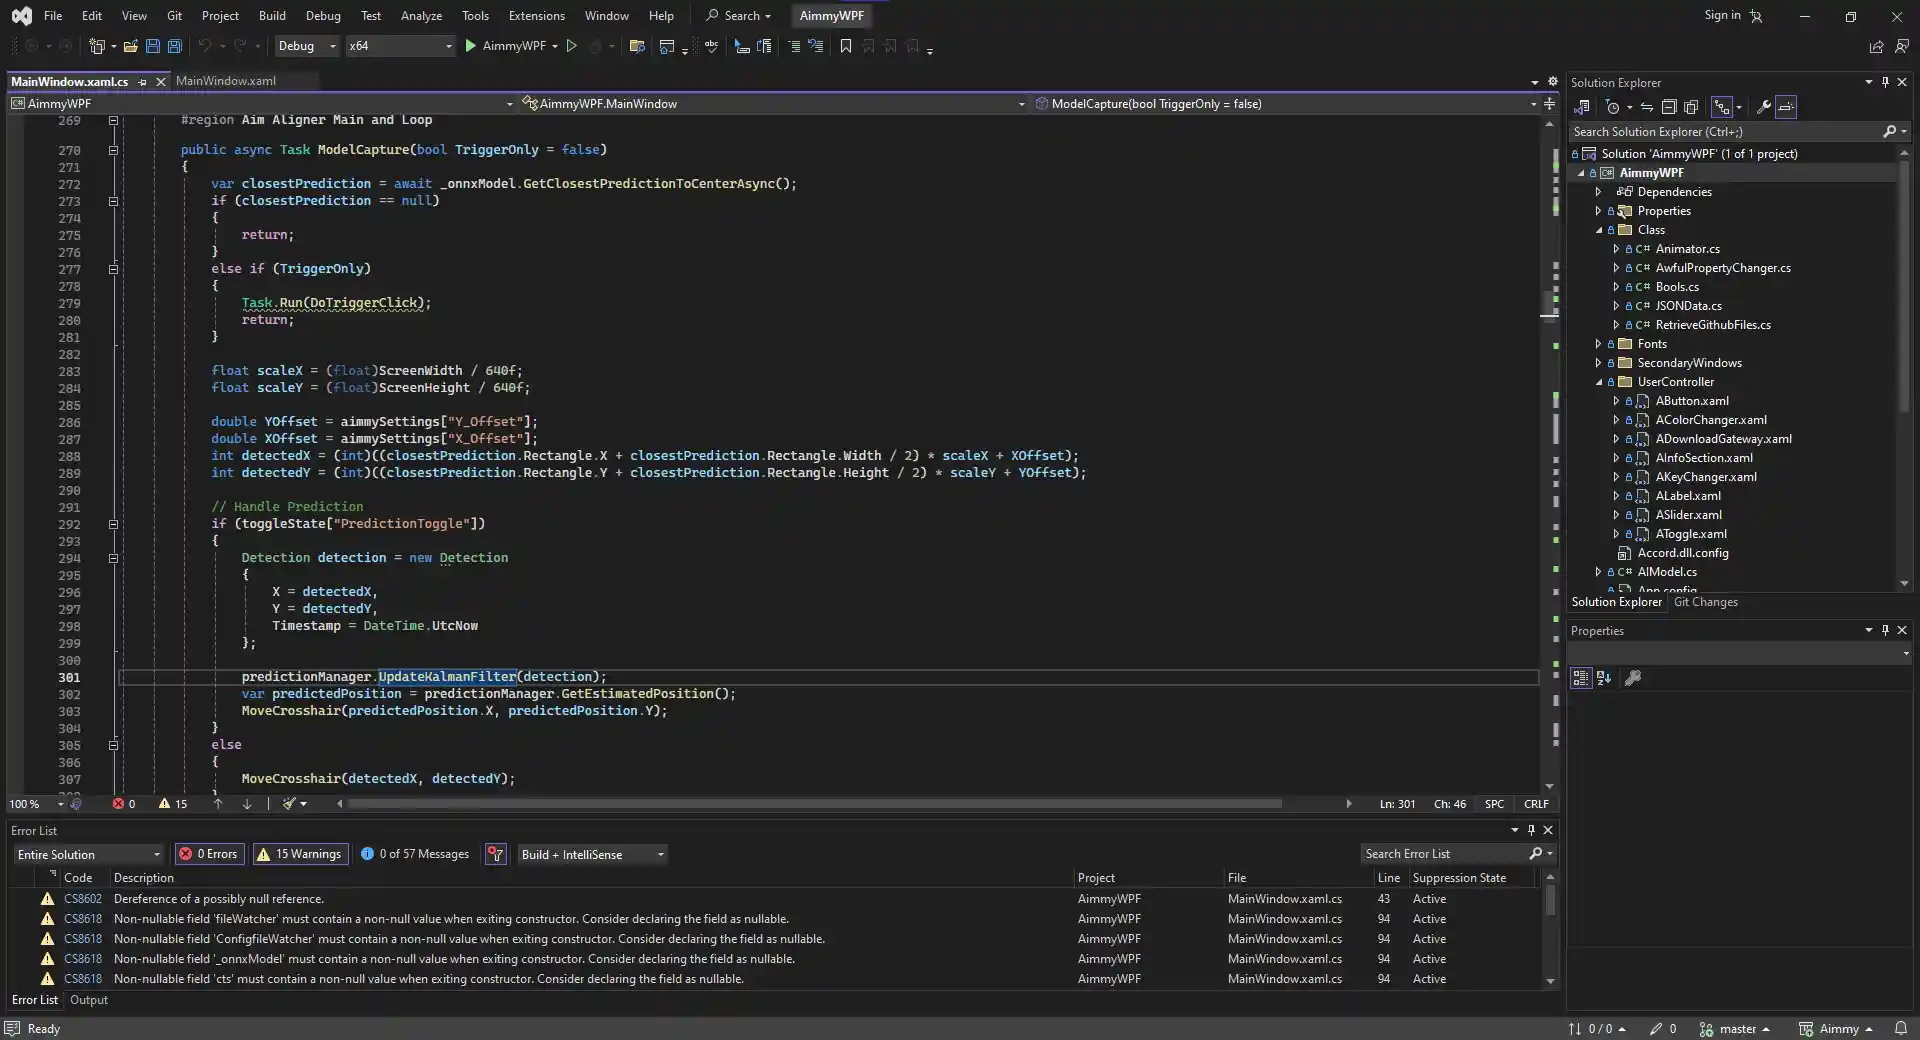The width and height of the screenshot is (1920, 1040).
Task: Open the Sync with Active Document icon
Action: tap(1645, 107)
